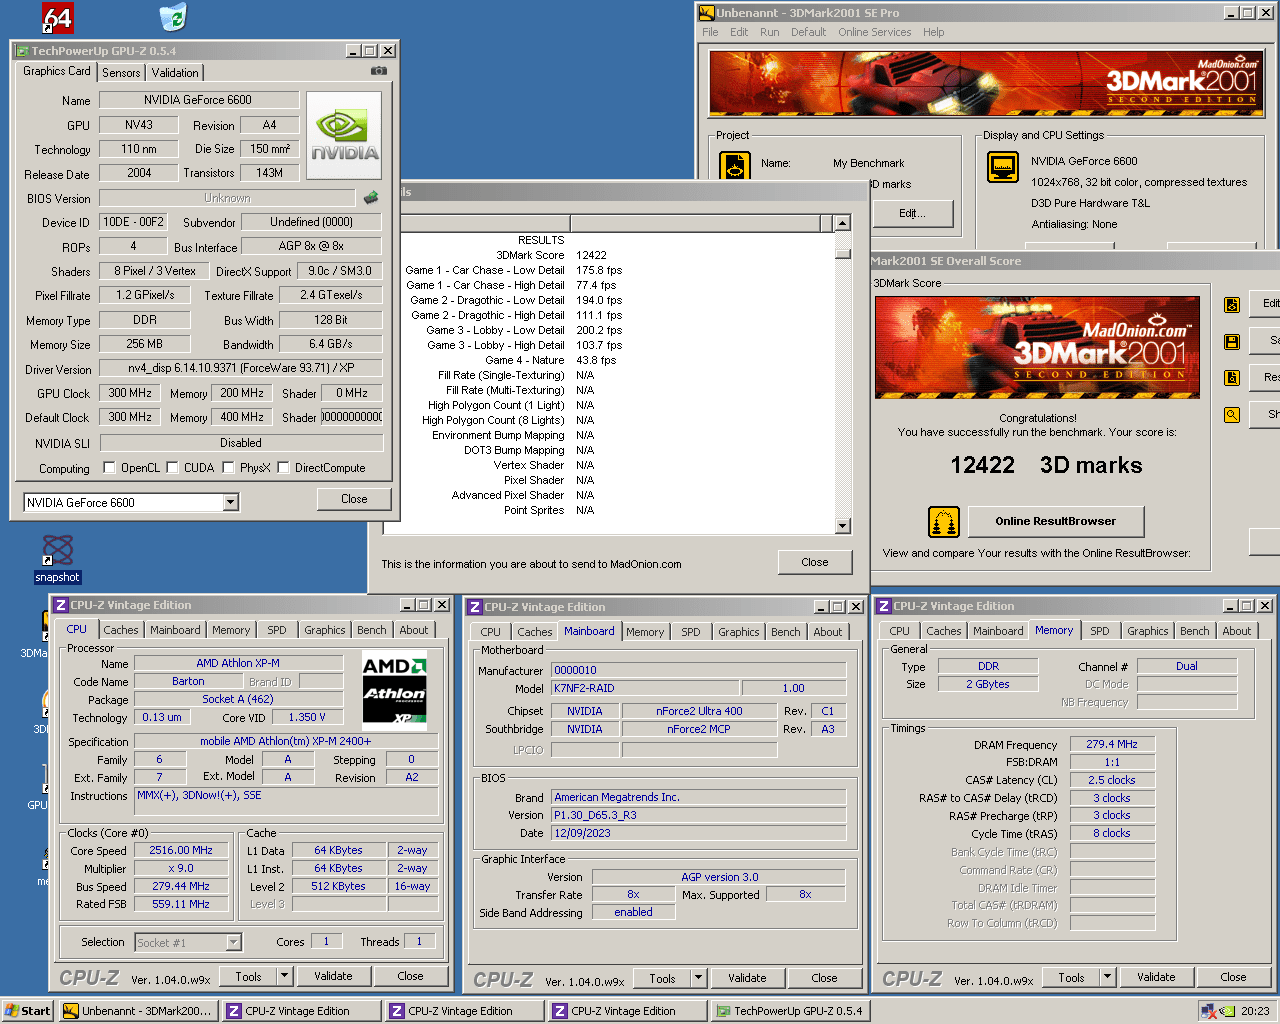Click the taskbar clock showing 20:23
Viewport: 1280px width, 1024px height.
tap(1255, 1011)
